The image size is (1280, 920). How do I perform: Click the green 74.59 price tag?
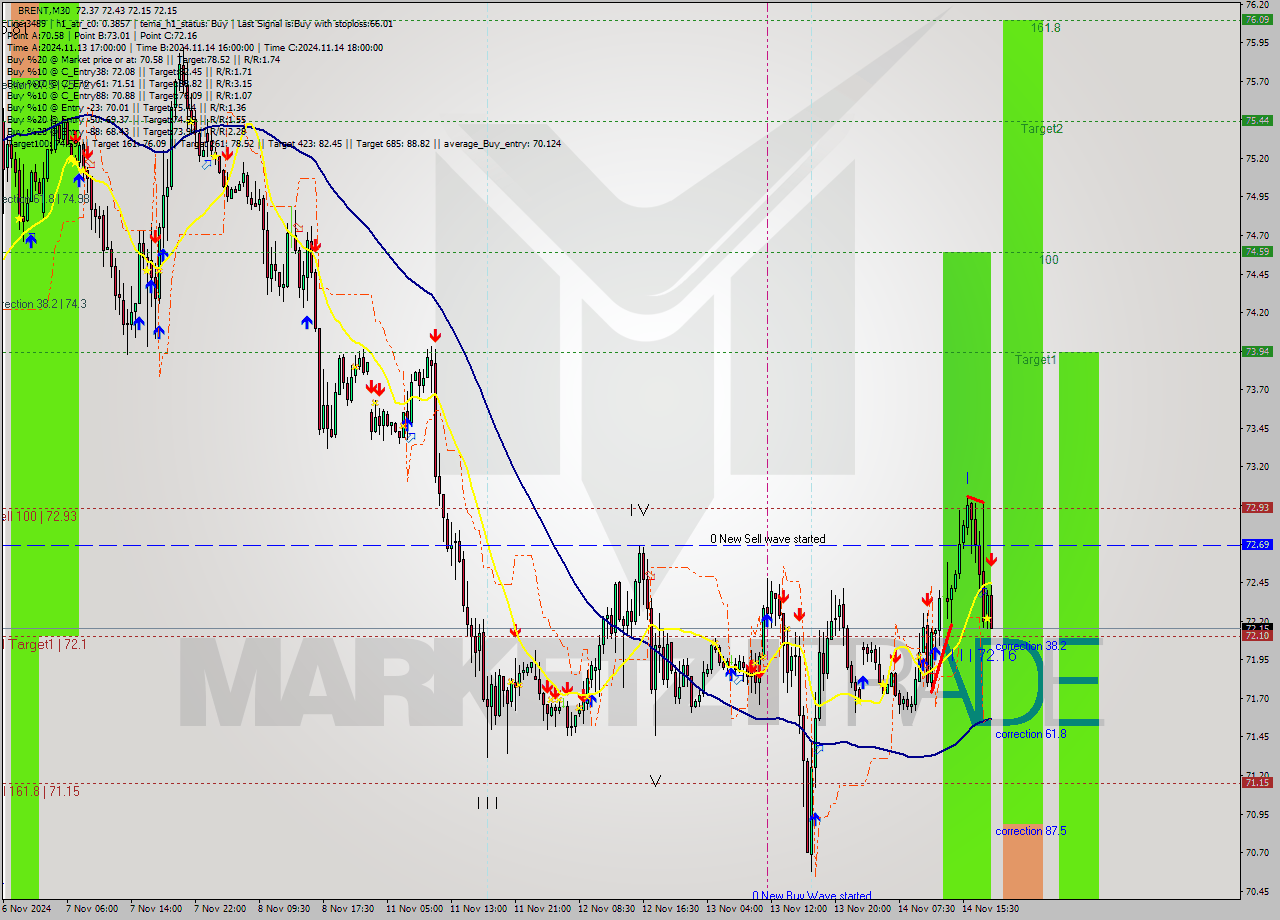pyautogui.click(x=1256, y=251)
